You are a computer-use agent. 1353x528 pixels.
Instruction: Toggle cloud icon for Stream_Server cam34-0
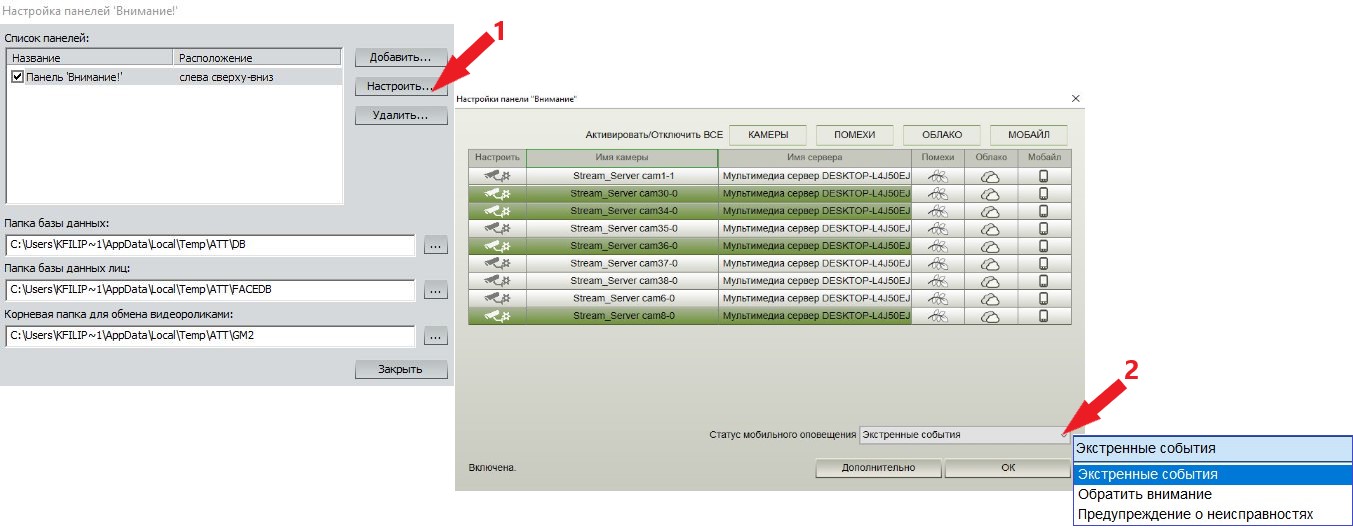pos(990,211)
